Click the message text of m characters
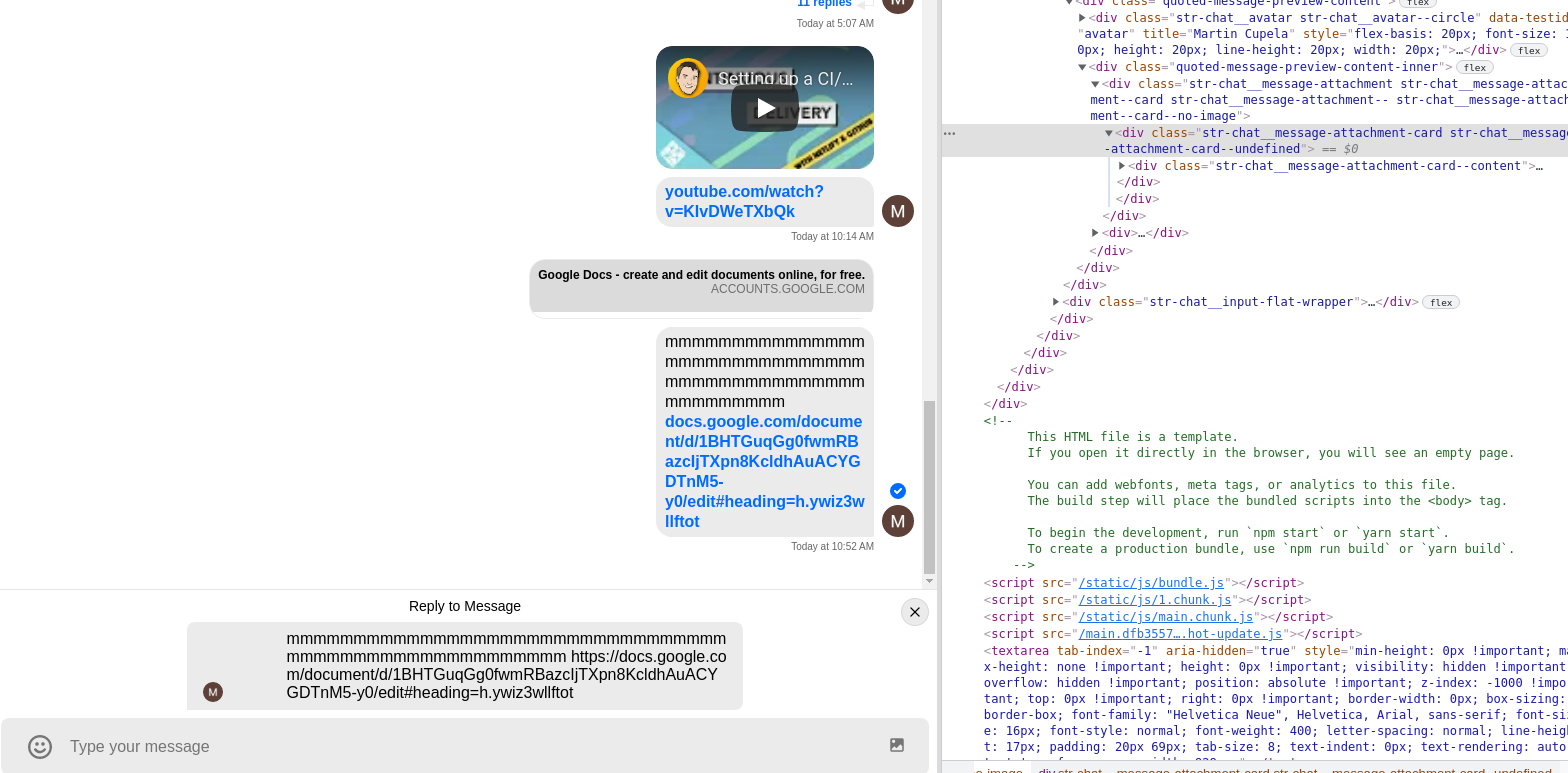 (x=765, y=372)
